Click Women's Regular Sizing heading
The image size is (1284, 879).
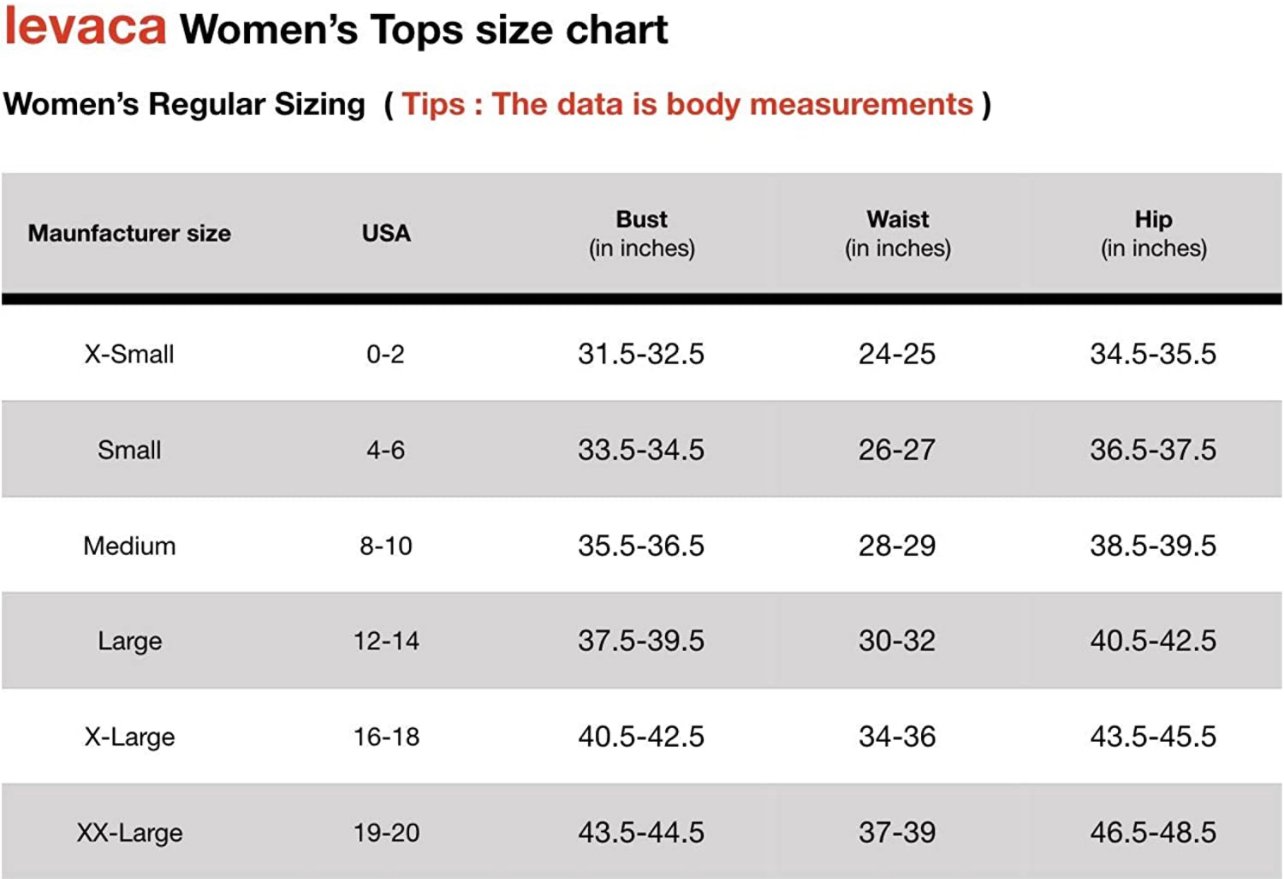click(185, 104)
